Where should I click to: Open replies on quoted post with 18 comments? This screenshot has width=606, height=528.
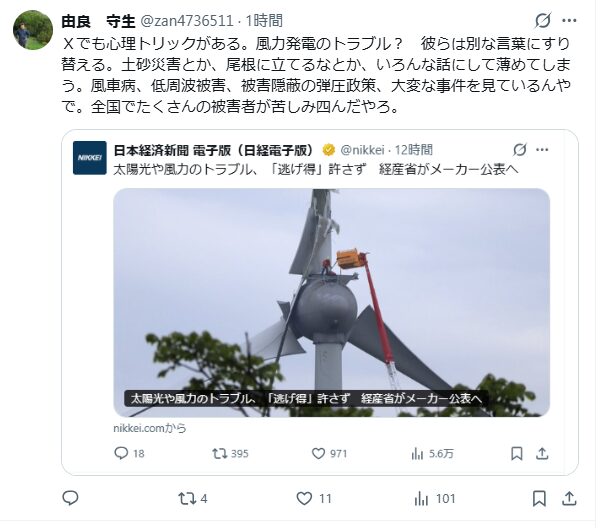129,453
